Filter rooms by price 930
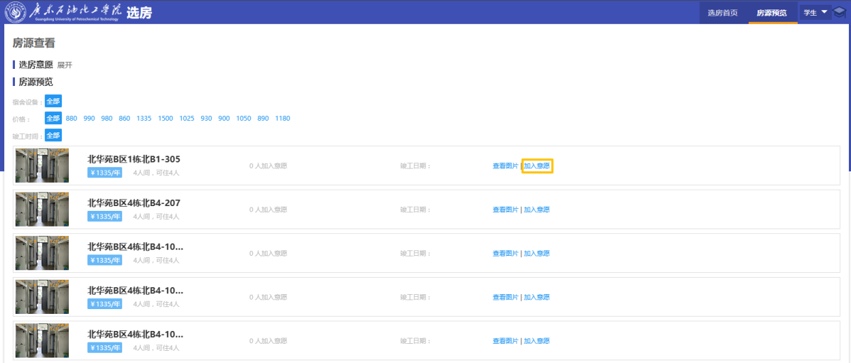Viewport: 851px width, 363px height. tap(206, 118)
